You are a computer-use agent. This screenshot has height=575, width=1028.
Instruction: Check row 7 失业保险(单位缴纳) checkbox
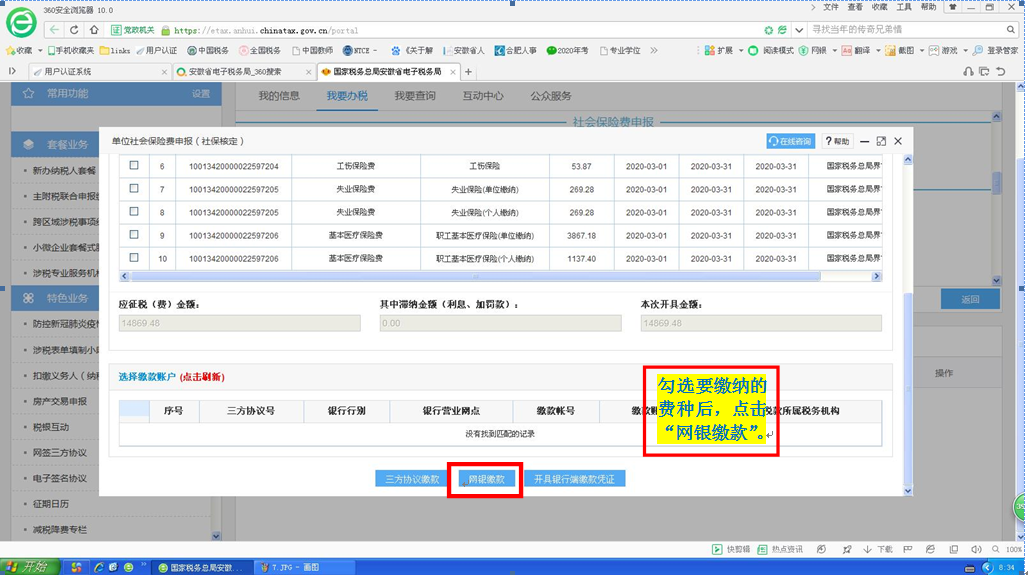click(x=134, y=189)
